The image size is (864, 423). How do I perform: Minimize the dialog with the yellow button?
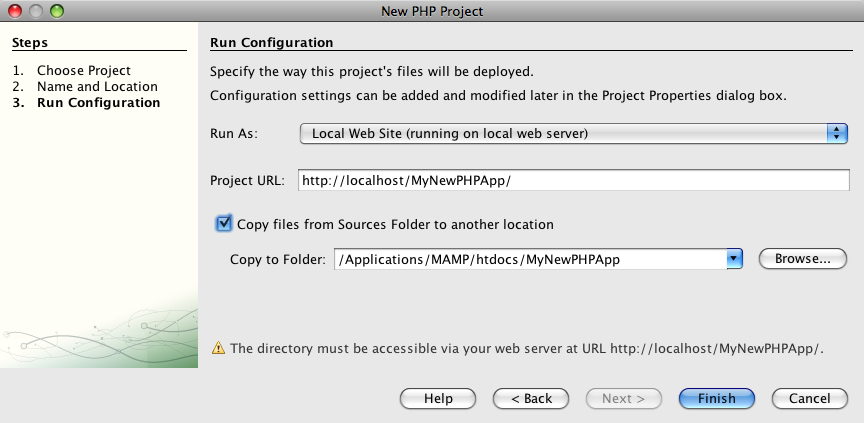(35, 12)
